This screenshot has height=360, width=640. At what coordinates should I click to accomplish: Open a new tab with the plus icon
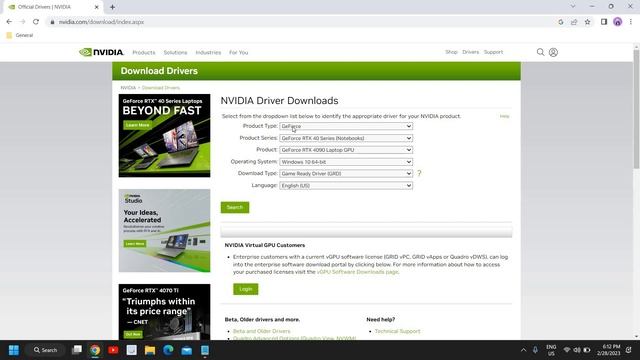[x=112, y=7]
